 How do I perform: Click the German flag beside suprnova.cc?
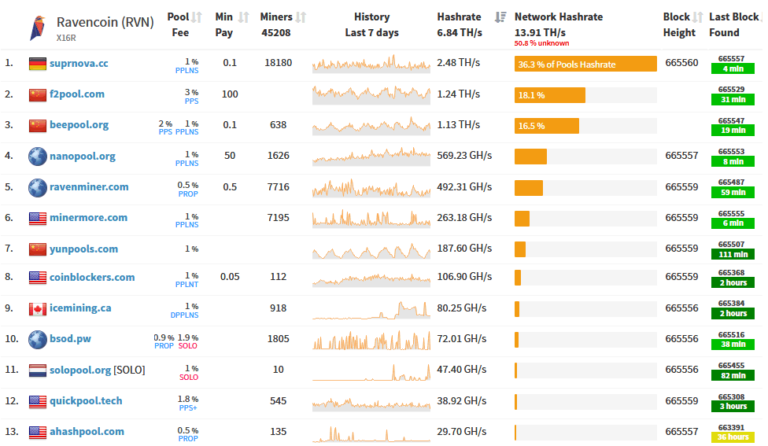(38, 63)
